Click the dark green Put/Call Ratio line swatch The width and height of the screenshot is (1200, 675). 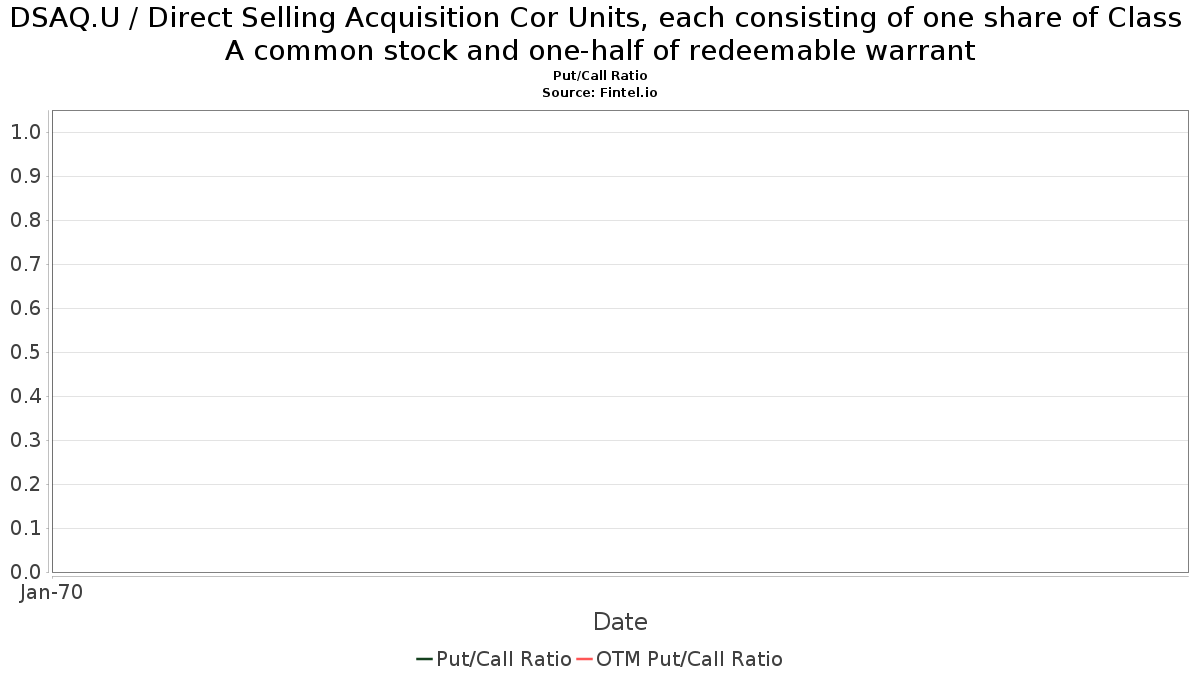(424, 659)
